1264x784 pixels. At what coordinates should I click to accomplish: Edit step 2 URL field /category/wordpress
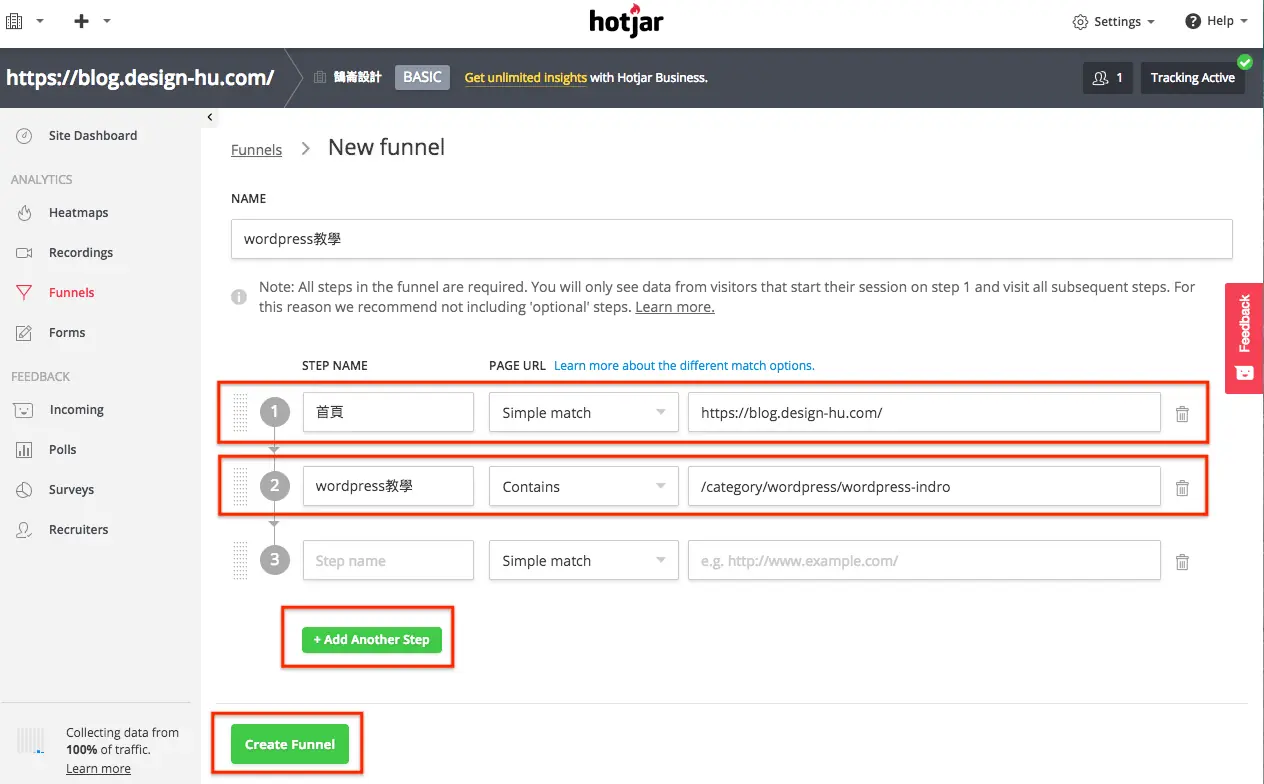[924, 486]
